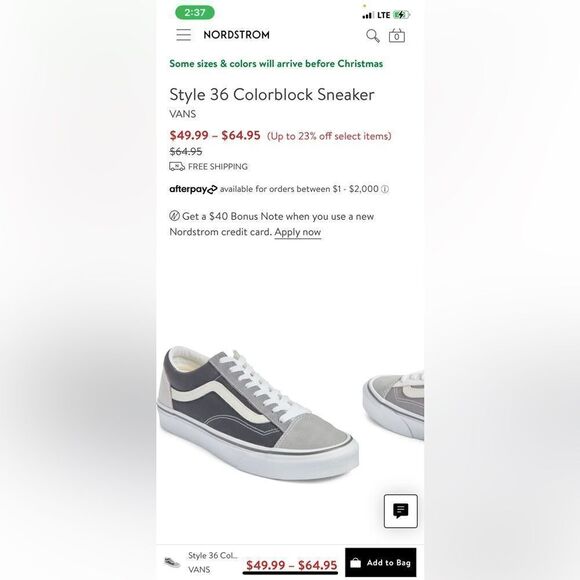Open the shopping bag icon
This screenshot has height=580, width=580.
coord(397,36)
